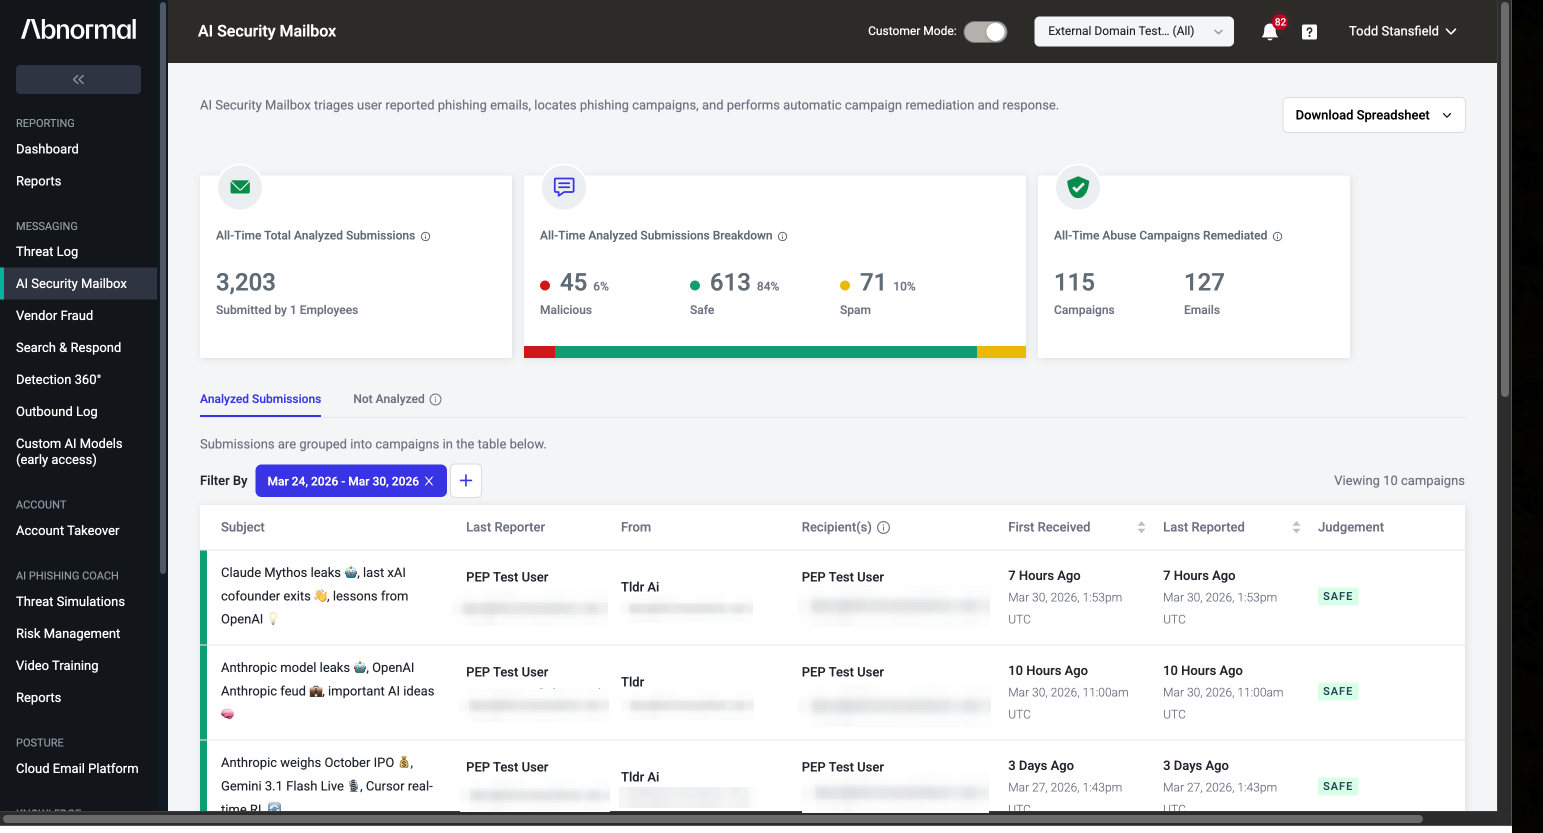Open the help question mark icon
This screenshot has width=1543, height=833.
click(x=1309, y=32)
